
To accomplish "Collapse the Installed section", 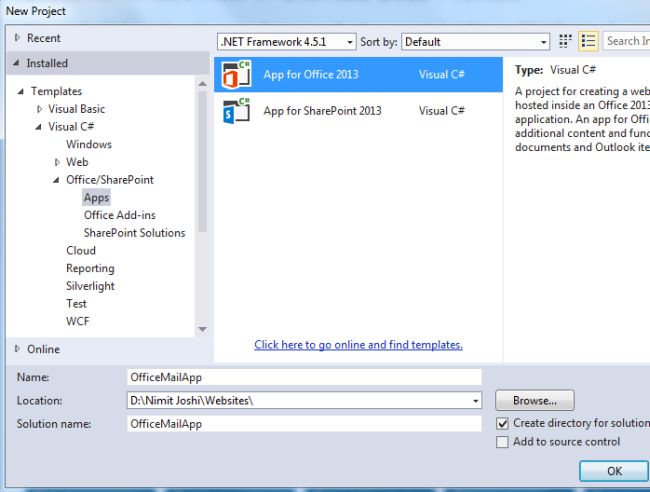I will [16, 63].
